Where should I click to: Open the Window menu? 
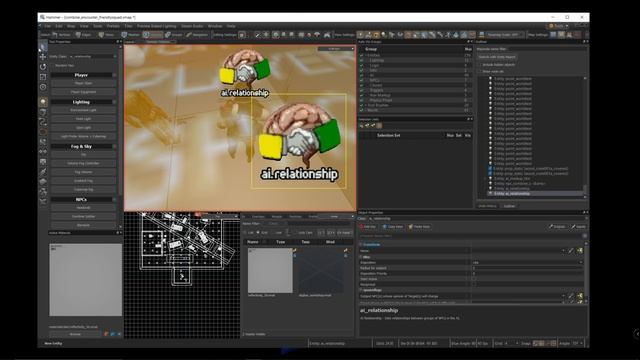click(x=215, y=26)
